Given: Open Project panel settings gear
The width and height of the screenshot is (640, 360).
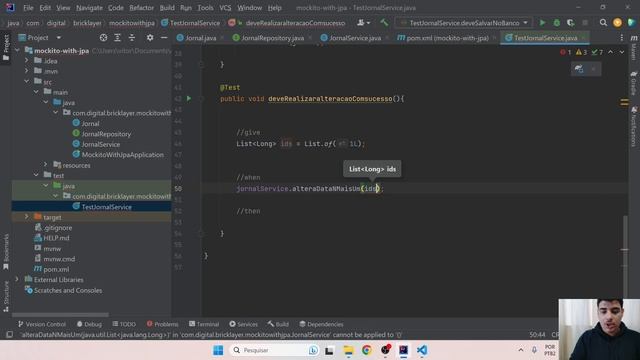Looking at the screenshot, I should tap(150, 38).
